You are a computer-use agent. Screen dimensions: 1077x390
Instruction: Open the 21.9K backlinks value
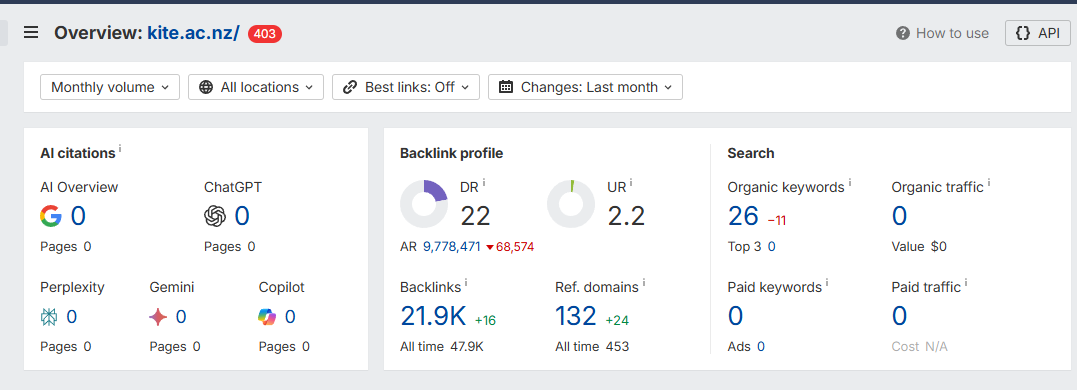(433, 316)
